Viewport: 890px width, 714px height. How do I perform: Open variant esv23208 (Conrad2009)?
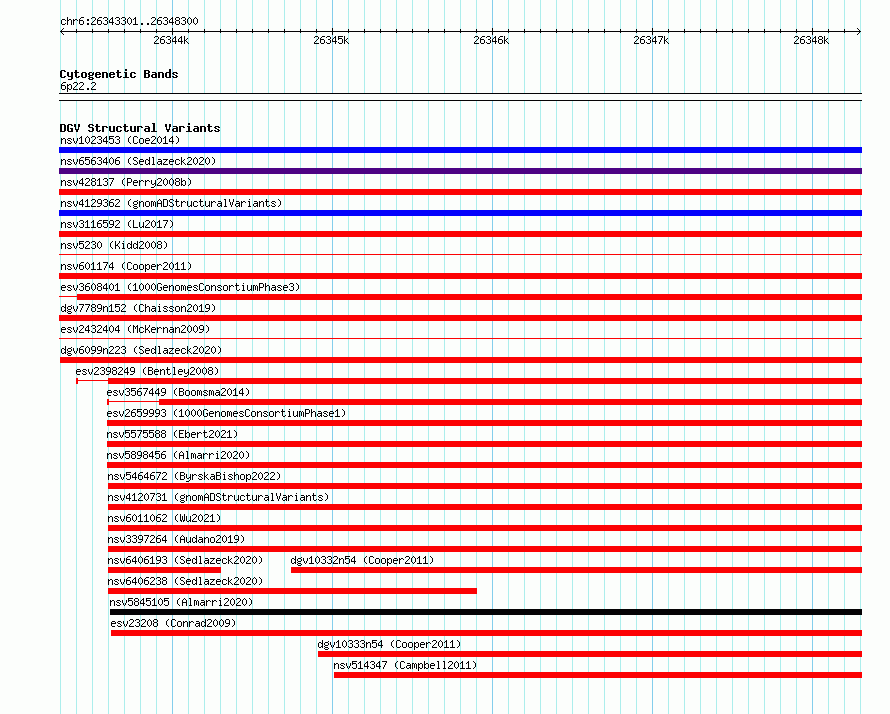[173, 623]
